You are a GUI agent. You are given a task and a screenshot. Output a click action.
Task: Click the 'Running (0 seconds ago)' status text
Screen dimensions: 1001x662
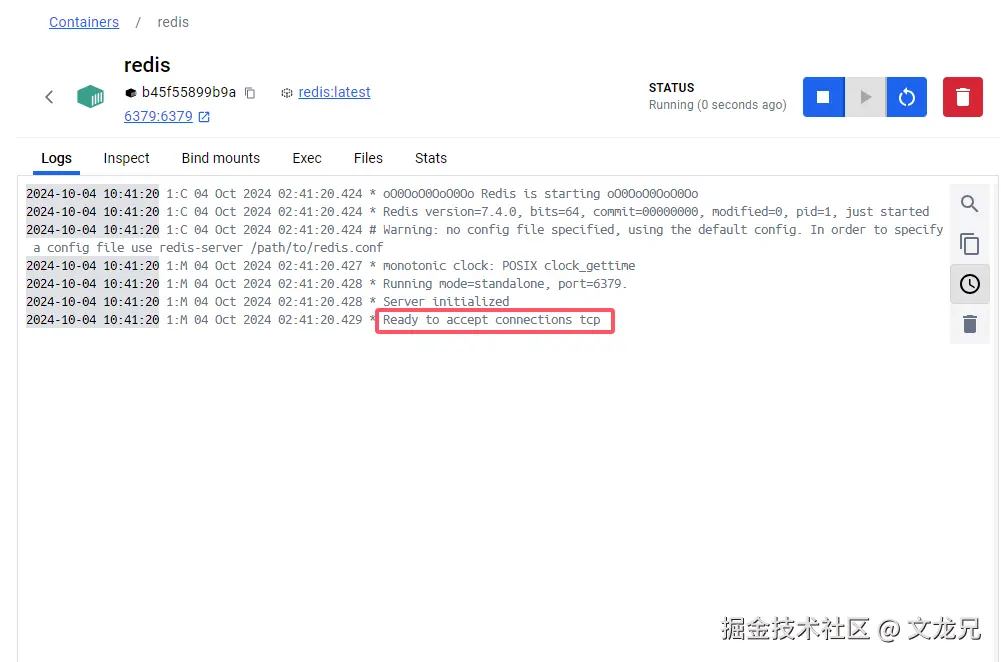718,105
